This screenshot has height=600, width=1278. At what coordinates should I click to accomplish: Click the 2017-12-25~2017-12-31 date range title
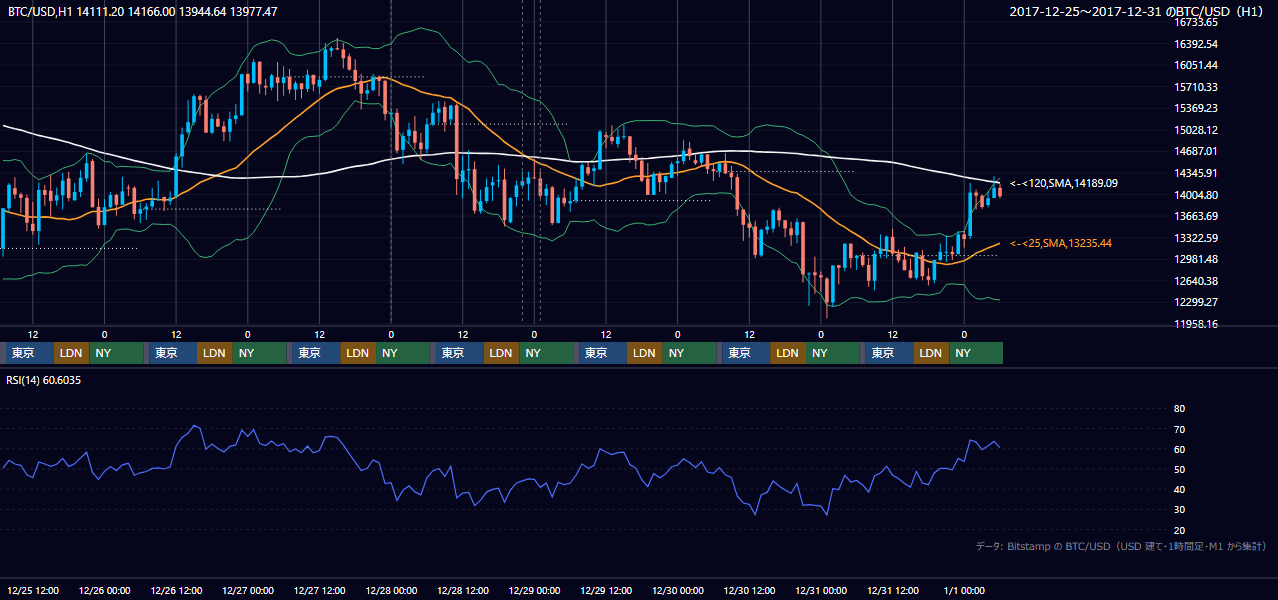tap(1138, 12)
